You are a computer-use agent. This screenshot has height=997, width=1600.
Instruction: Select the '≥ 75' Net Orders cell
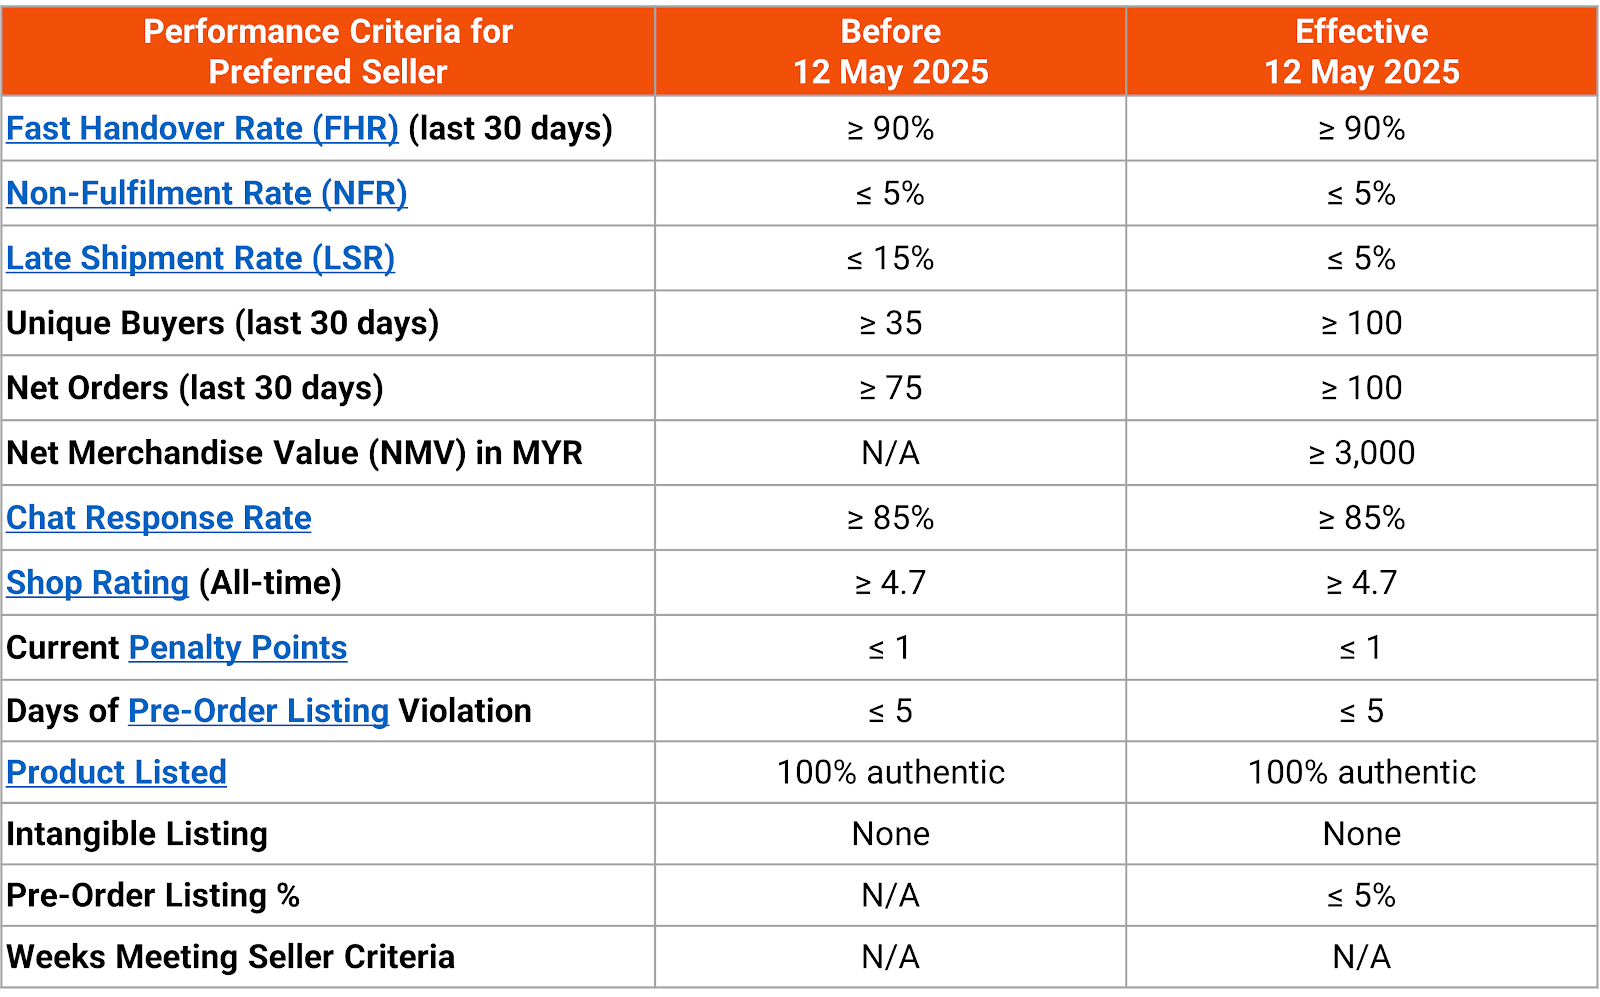[890, 388]
